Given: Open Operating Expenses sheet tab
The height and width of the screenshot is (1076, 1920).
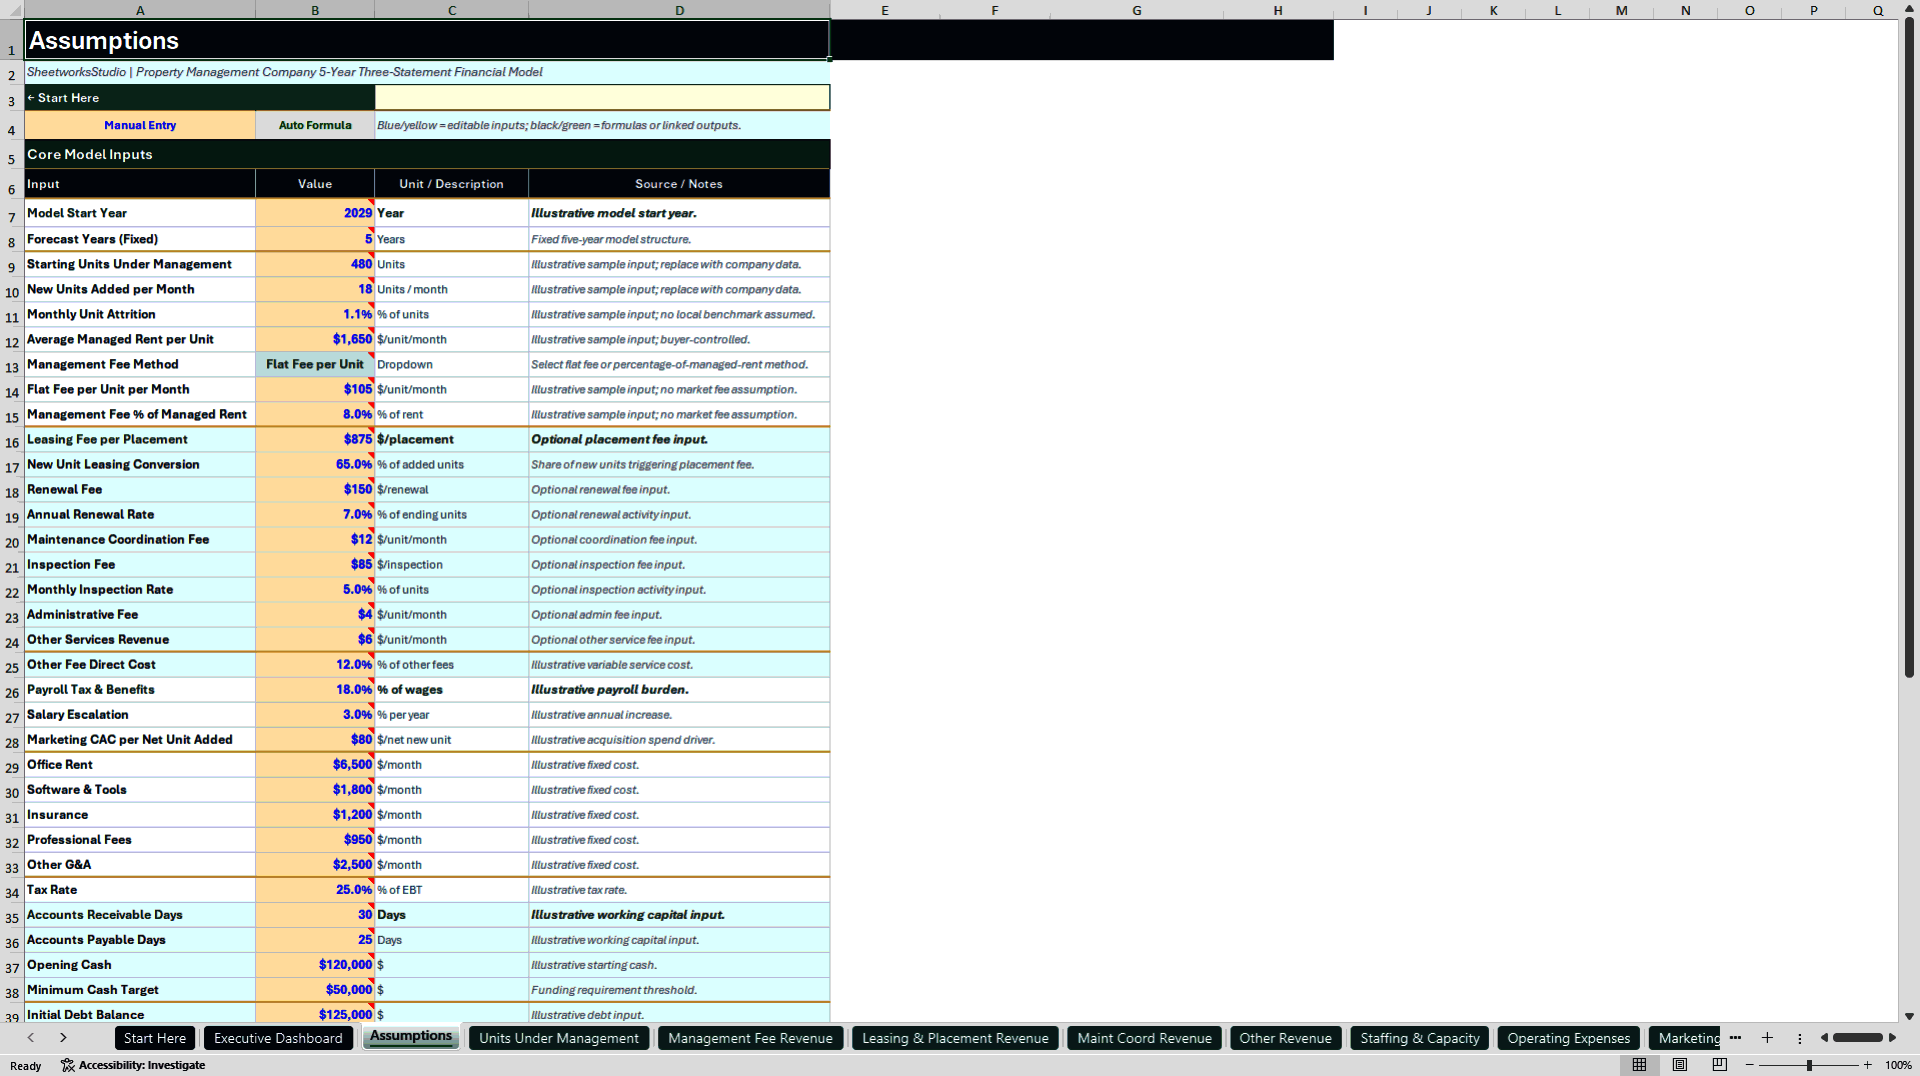Looking at the screenshot, I should pyautogui.click(x=1568, y=1038).
